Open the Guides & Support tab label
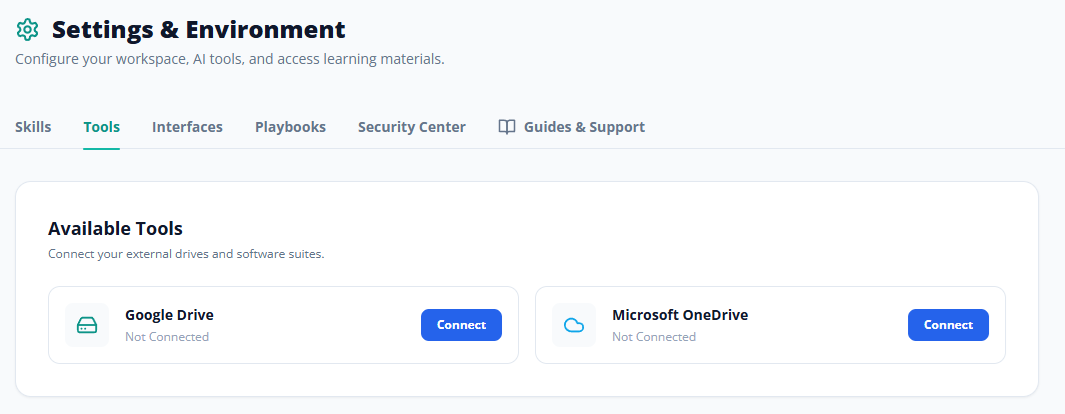This screenshot has height=414, width=1065. [584, 127]
